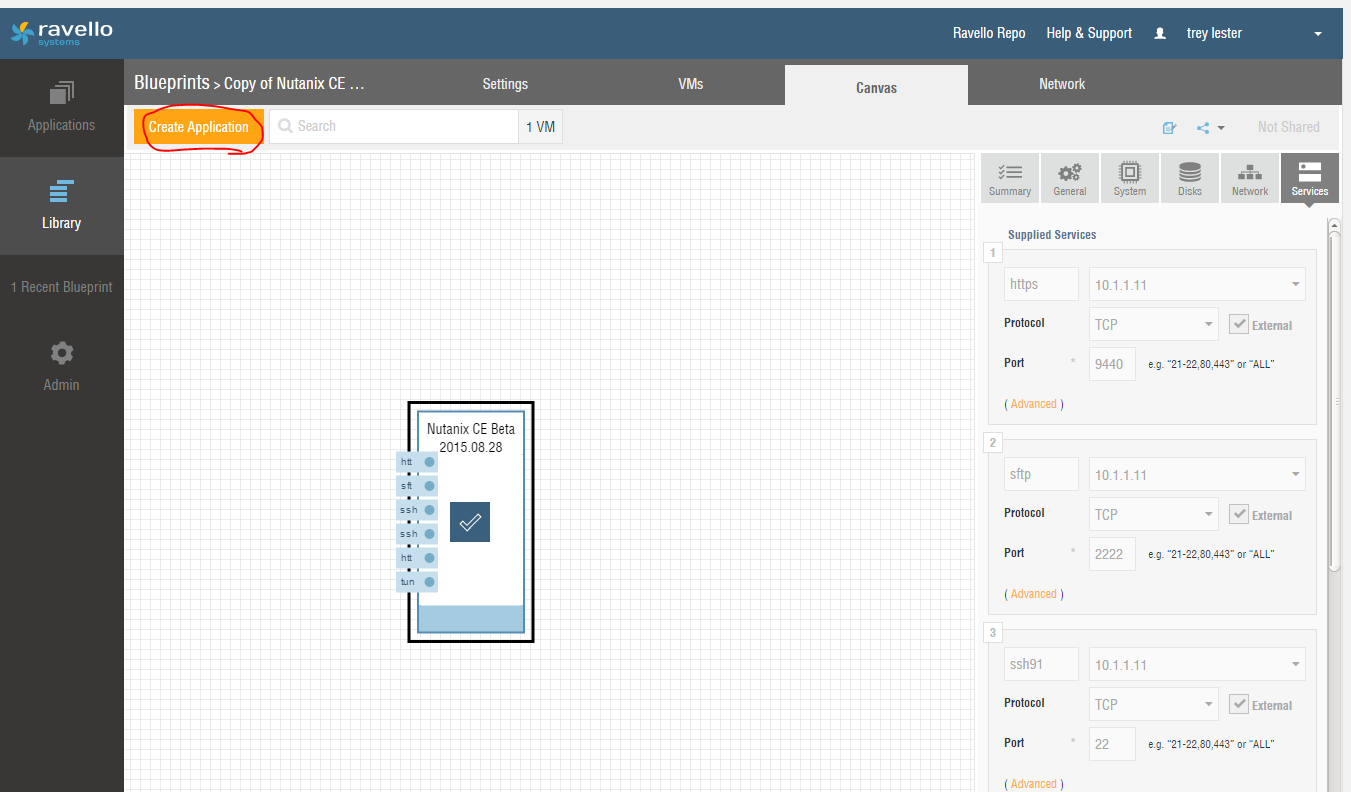
Task: Open the Library section in sidebar
Action: 61,205
